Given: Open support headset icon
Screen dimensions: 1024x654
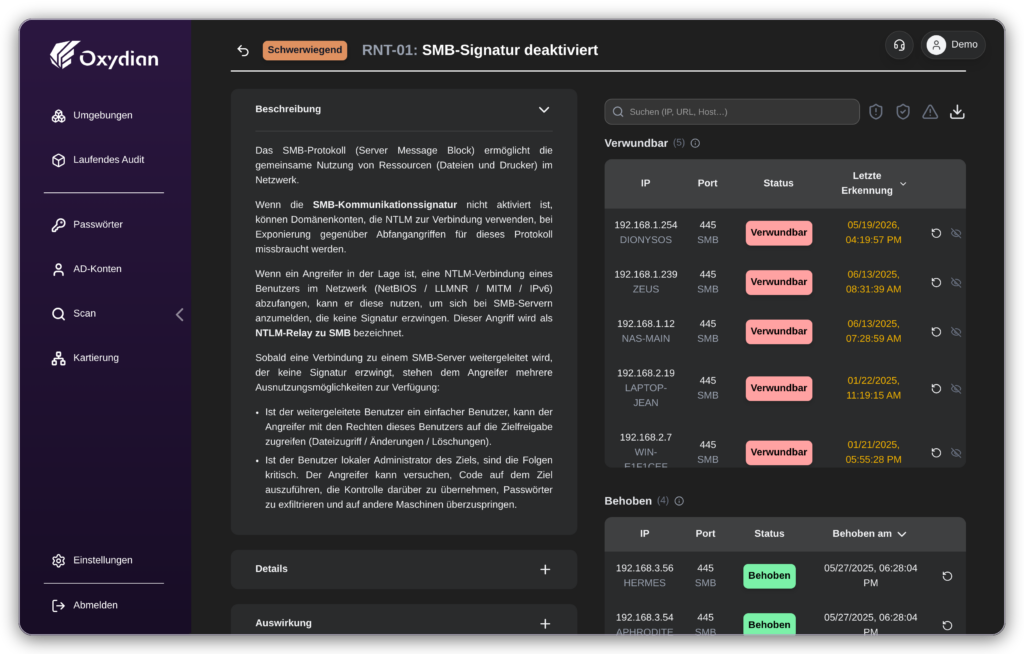Looking at the screenshot, I should pyautogui.click(x=899, y=44).
